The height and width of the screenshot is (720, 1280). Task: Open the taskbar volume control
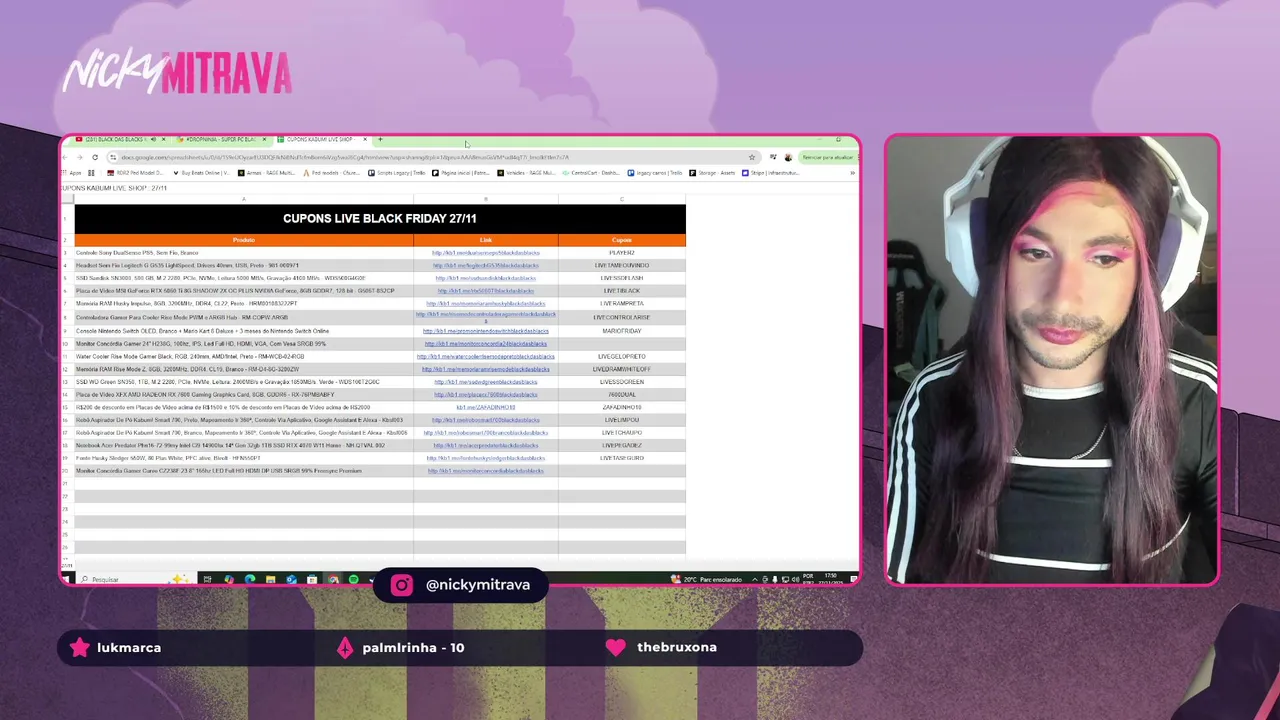pos(795,579)
